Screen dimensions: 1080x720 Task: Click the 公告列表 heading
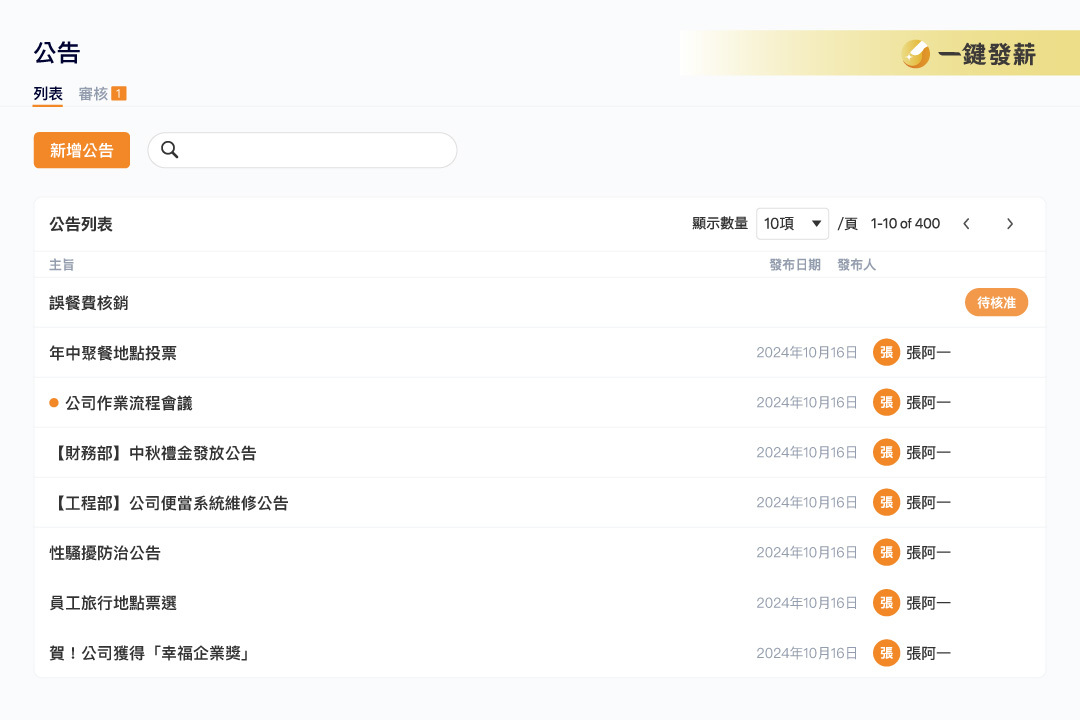pyautogui.click(x=81, y=224)
